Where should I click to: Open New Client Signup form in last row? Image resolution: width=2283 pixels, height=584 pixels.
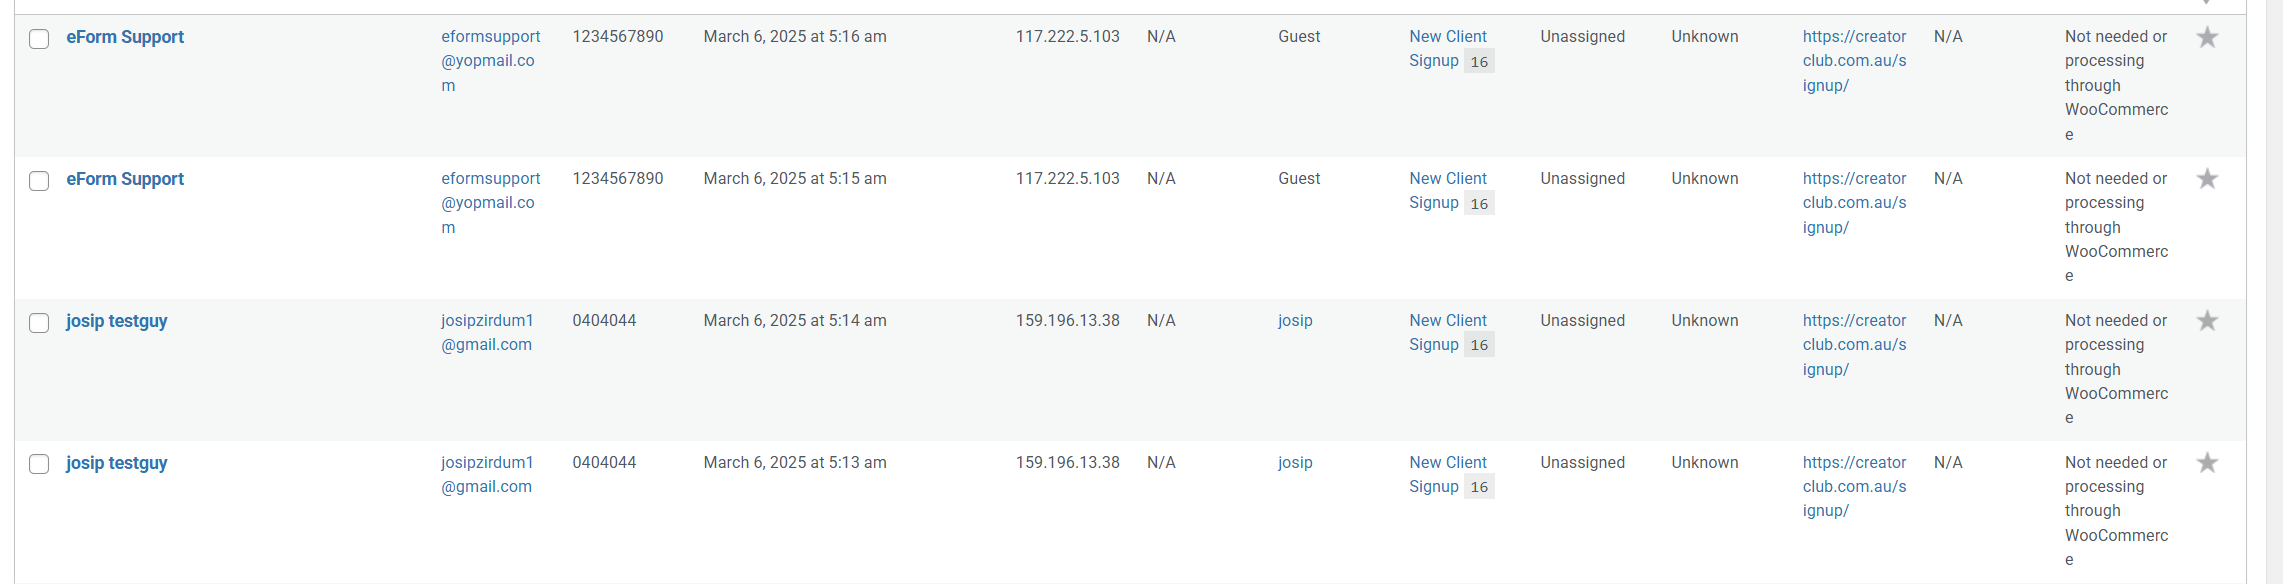[x=1447, y=475]
